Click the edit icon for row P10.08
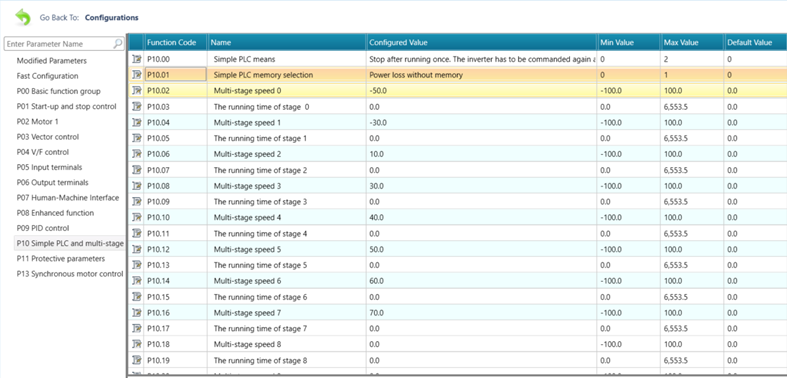This screenshot has width=787, height=378. pyautogui.click(x=137, y=186)
